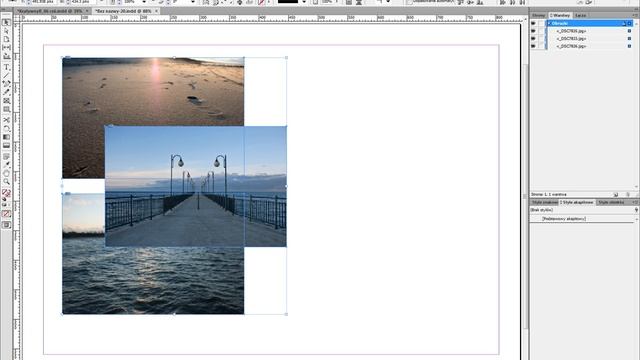Open the paragraph styles panel flyout menu
Viewport: 640px width, 360px height.
coord(635,202)
